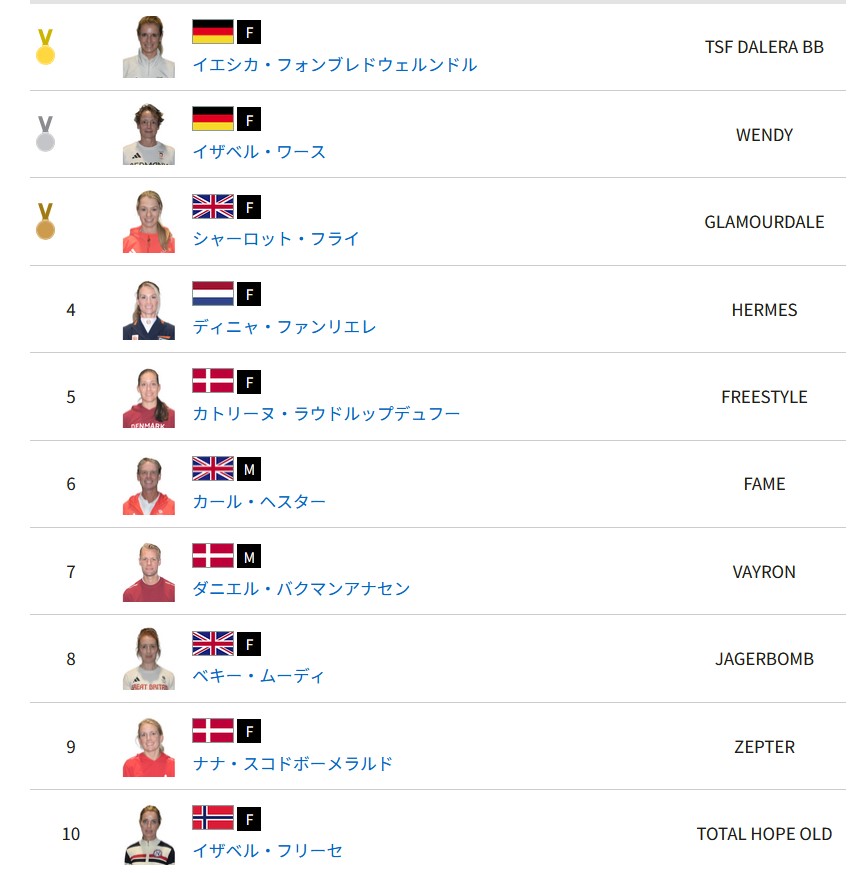Click Norway flag in rank 10 row
This screenshot has height=873, width=865.
pyautogui.click(x=213, y=818)
